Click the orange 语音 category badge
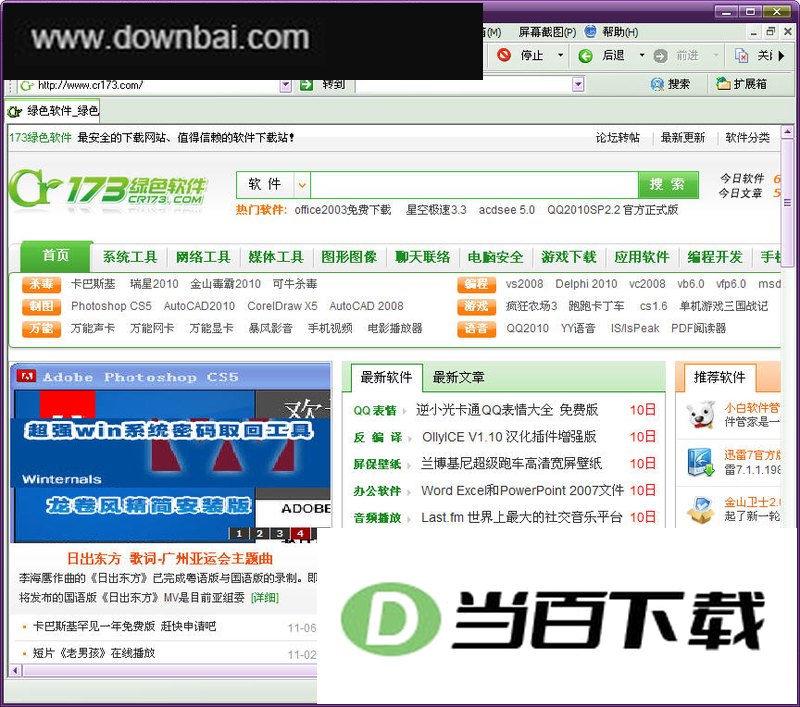The height and width of the screenshot is (707, 800). coord(477,329)
